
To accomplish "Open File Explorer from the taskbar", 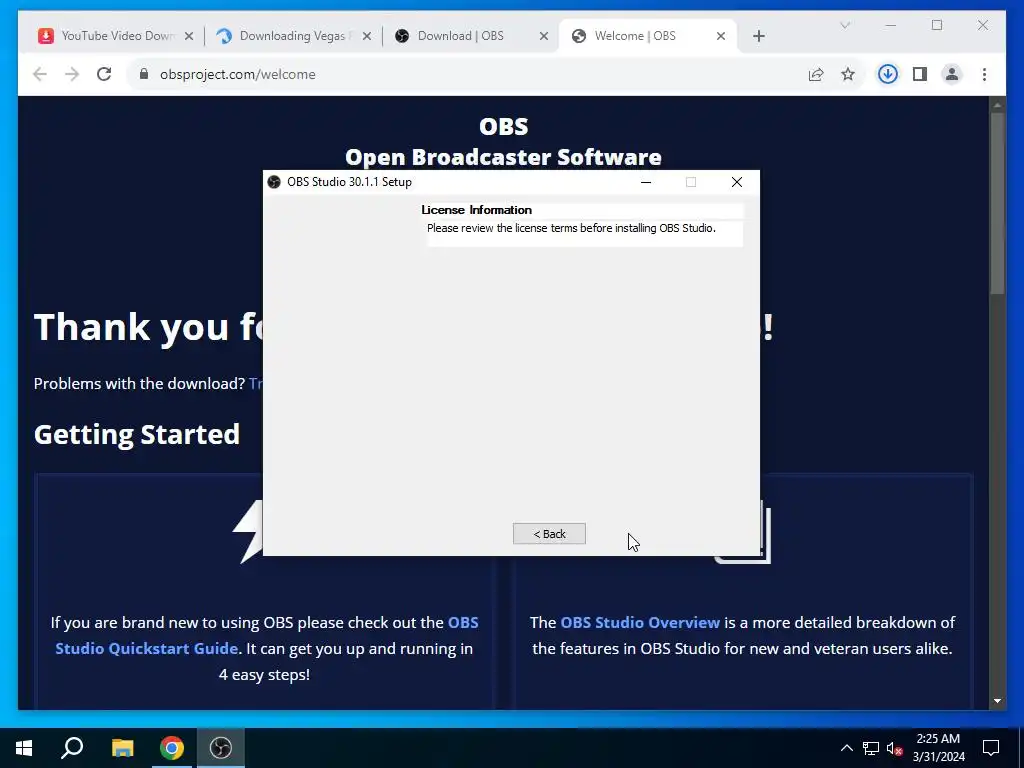I will pos(122,748).
